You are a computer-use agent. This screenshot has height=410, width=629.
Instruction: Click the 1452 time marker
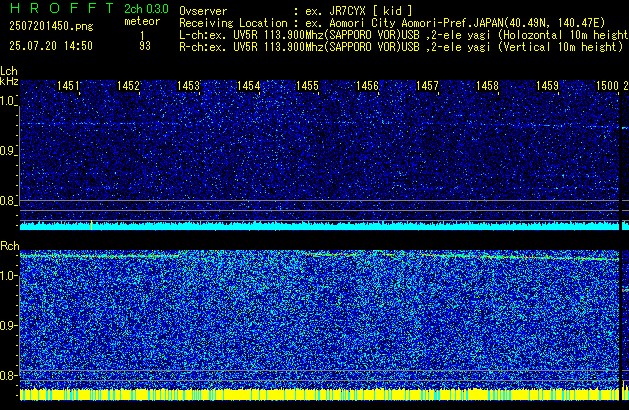[128, 86]
